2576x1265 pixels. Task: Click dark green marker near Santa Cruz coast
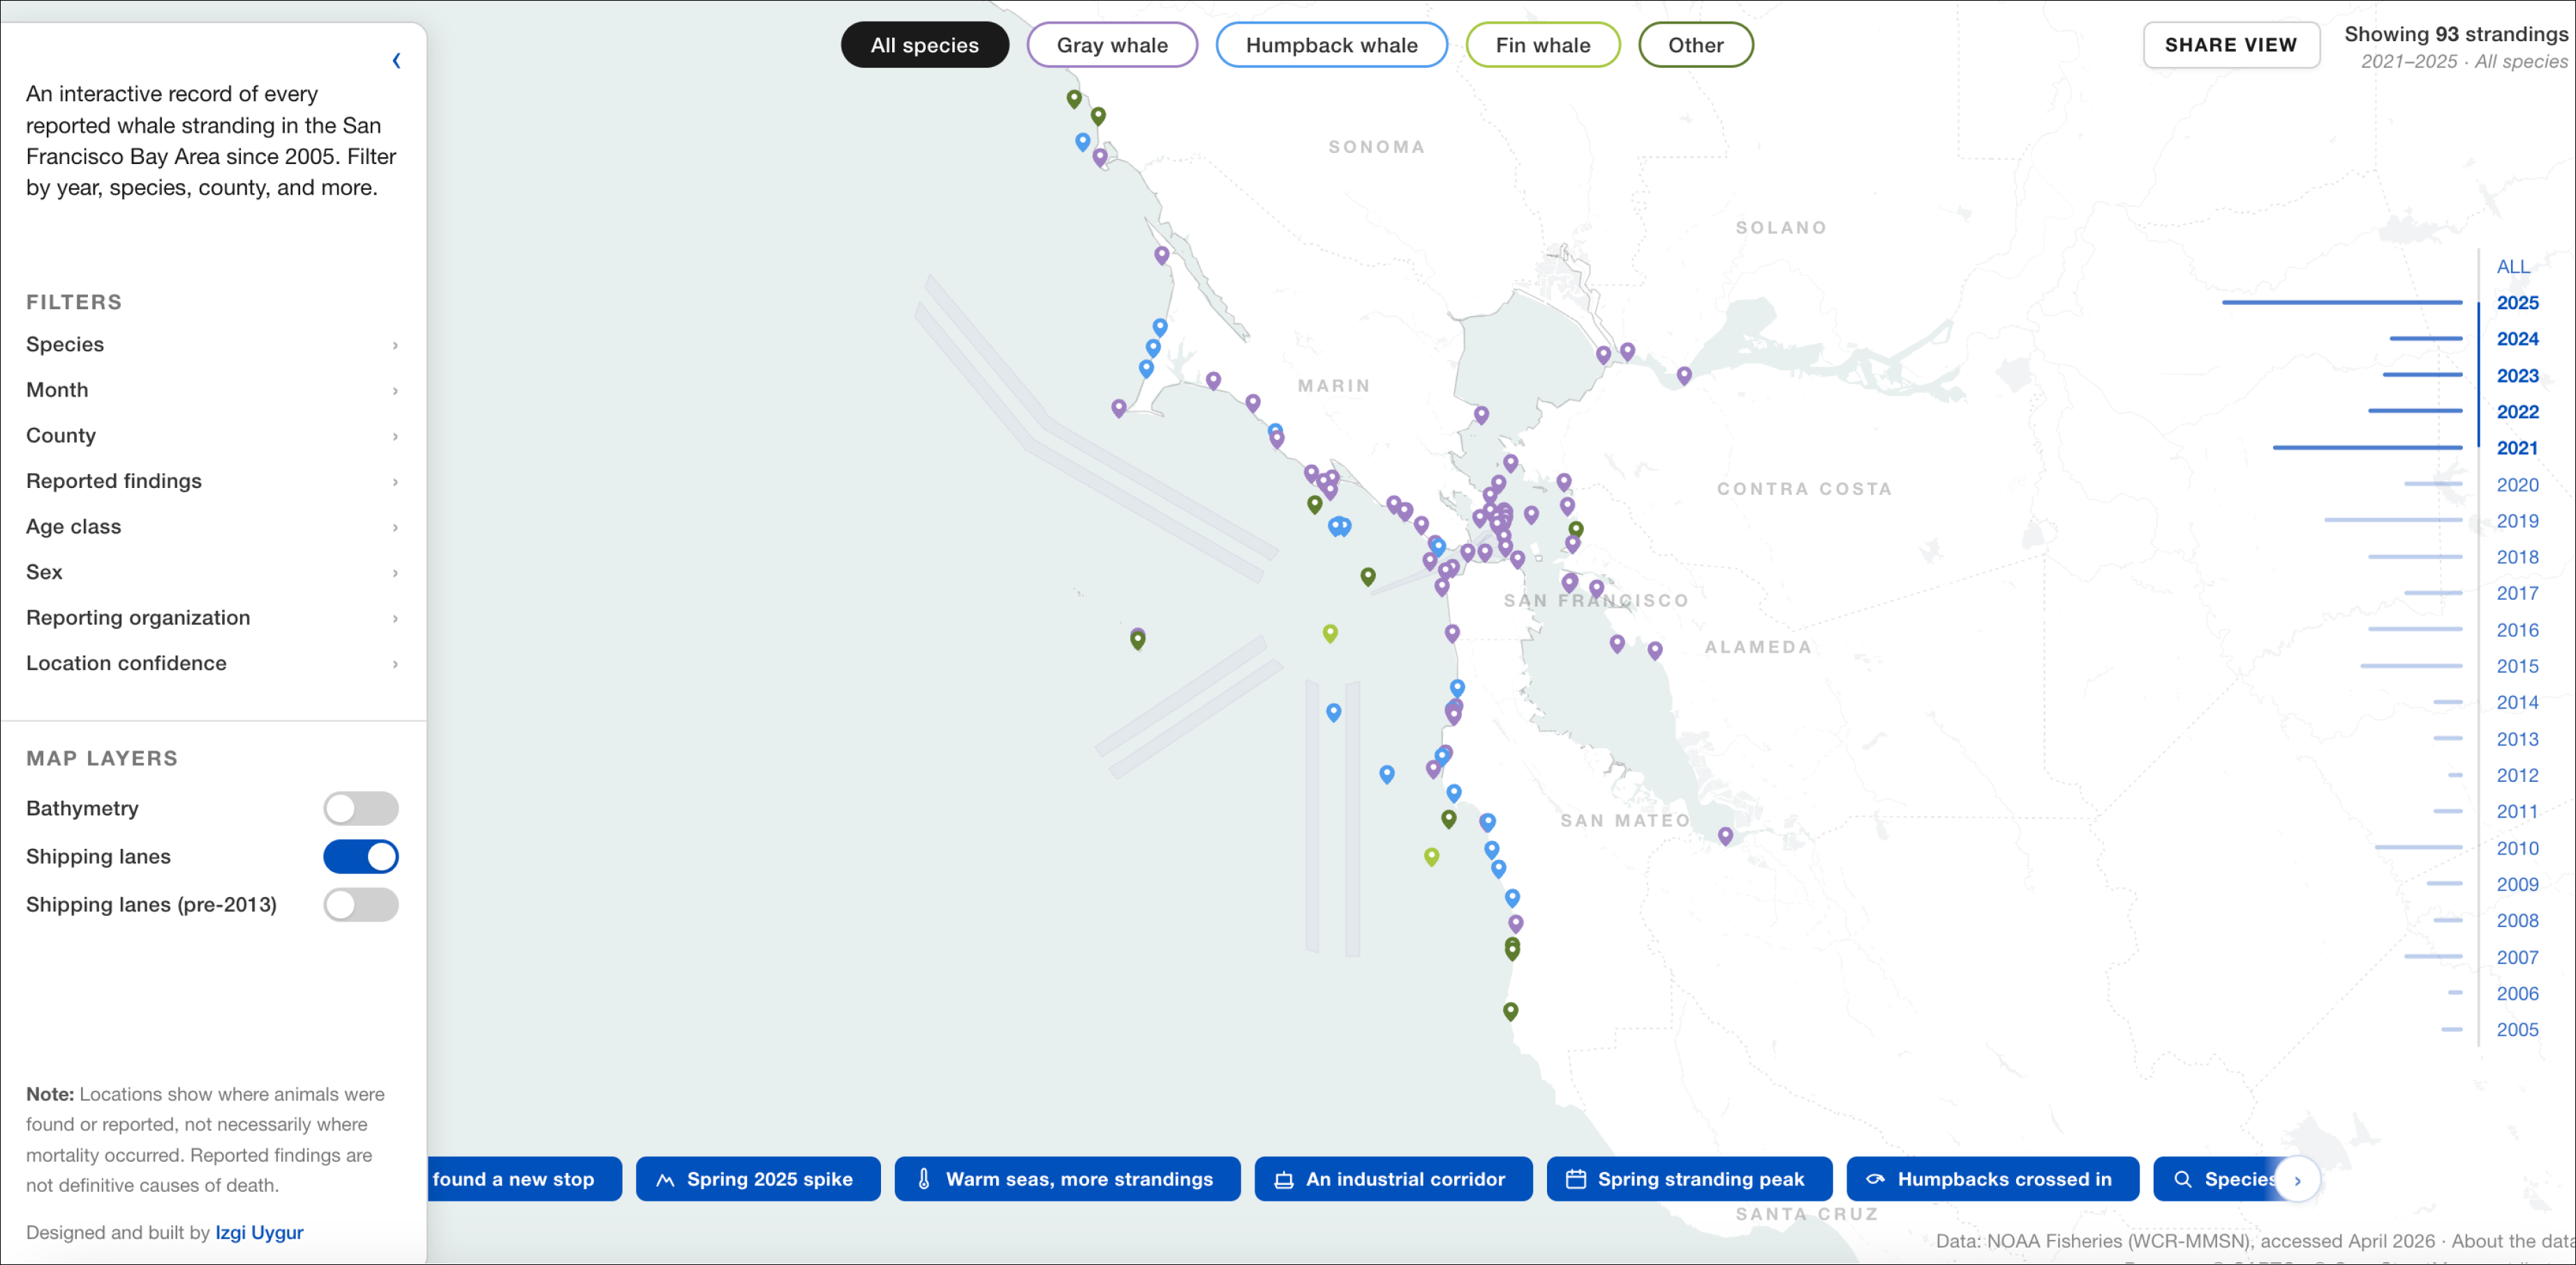pos(1510,1011)
